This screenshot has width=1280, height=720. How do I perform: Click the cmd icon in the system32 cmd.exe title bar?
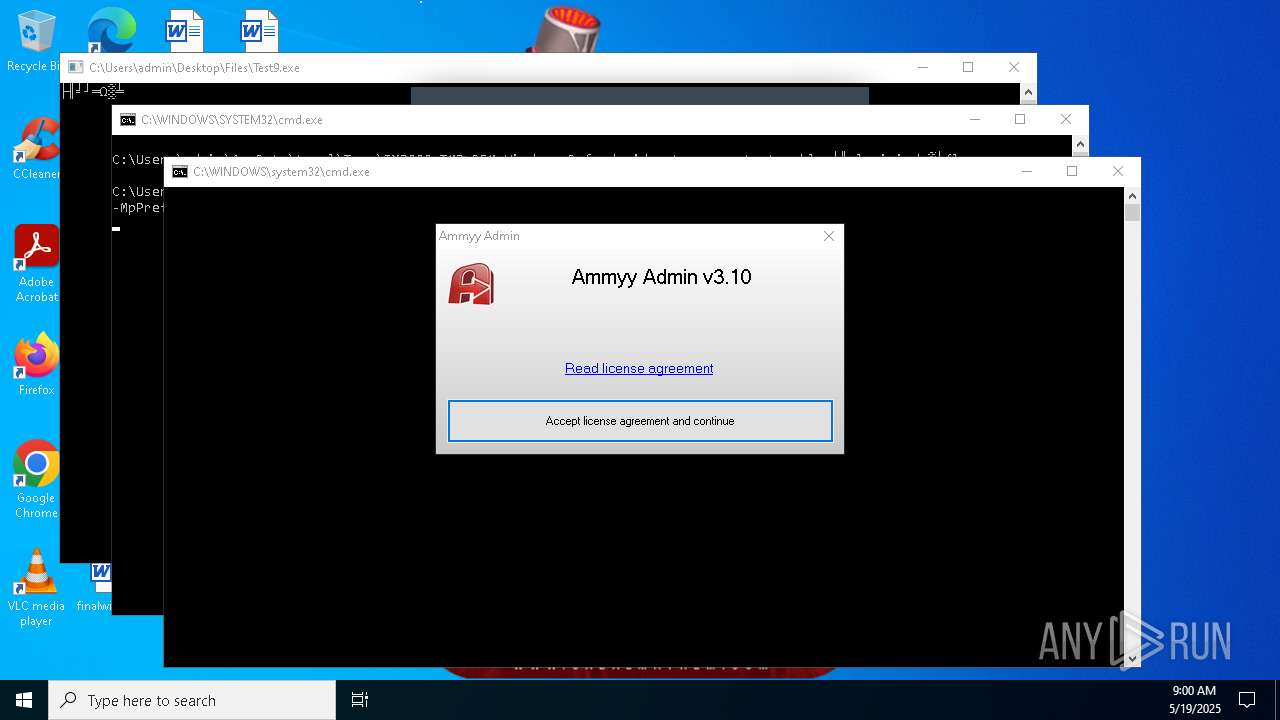180,172
